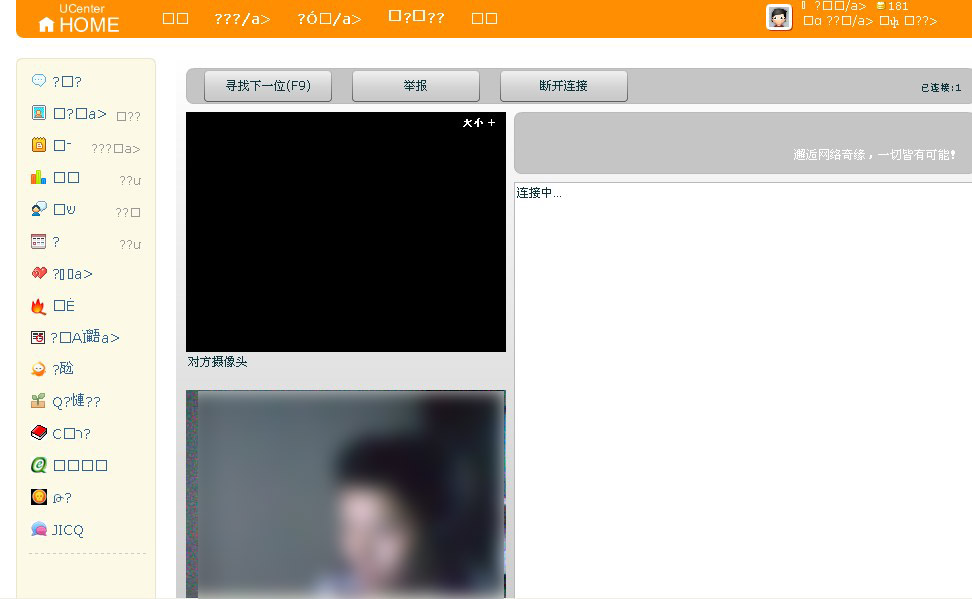Open the JICQ chat app icon
This screenshot has width=972, height=599.
click(38, 529)
